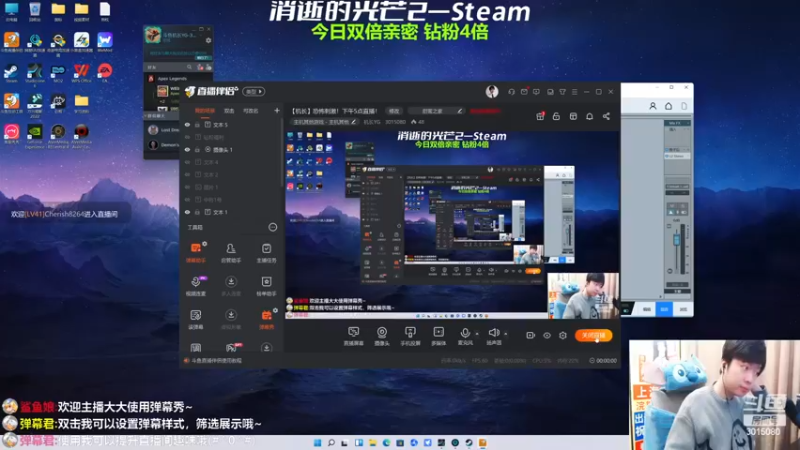The image size is (800, 450).
Task: Open Steam shortcut on the desktop
Action: point(11,72)
